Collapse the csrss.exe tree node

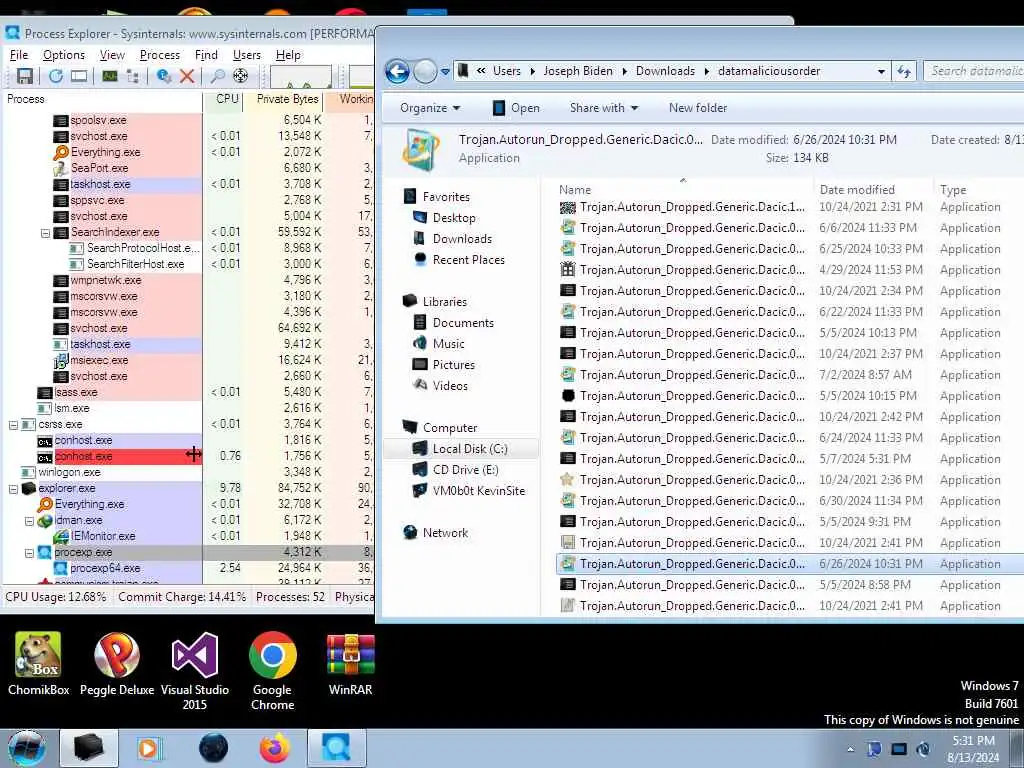click(x=13, y=424)
